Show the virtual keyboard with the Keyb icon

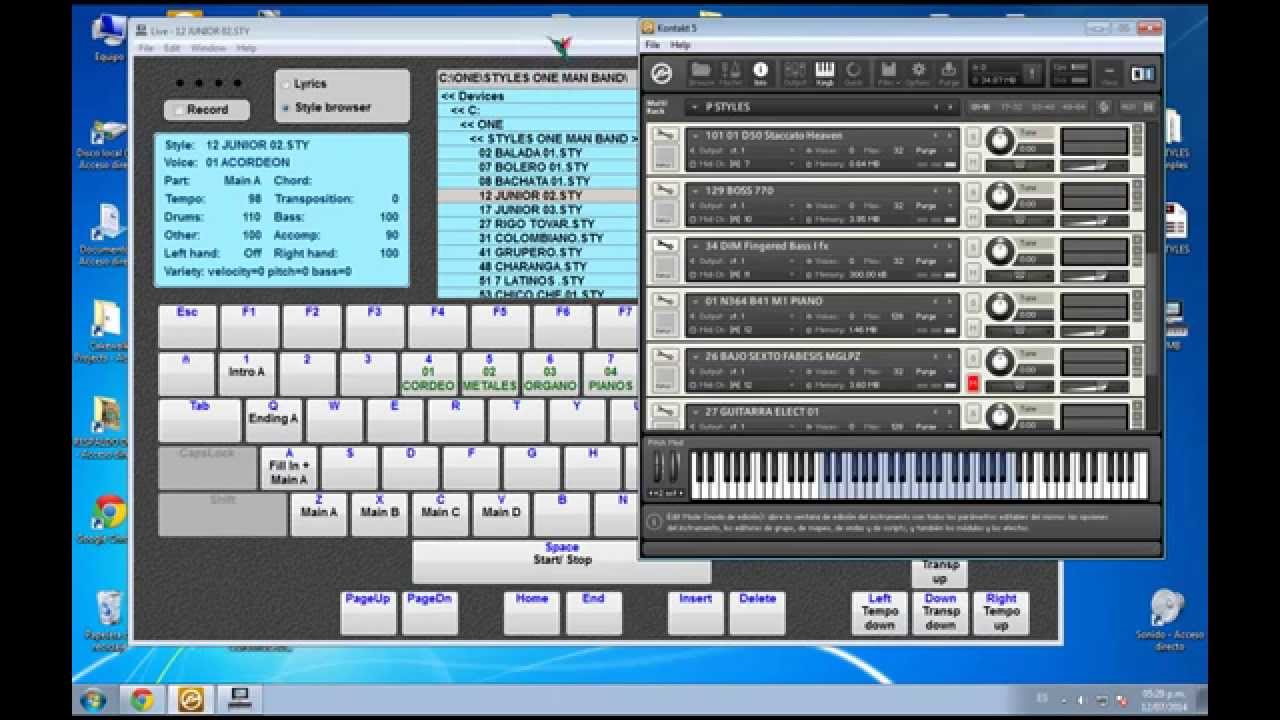click(825, 72)
